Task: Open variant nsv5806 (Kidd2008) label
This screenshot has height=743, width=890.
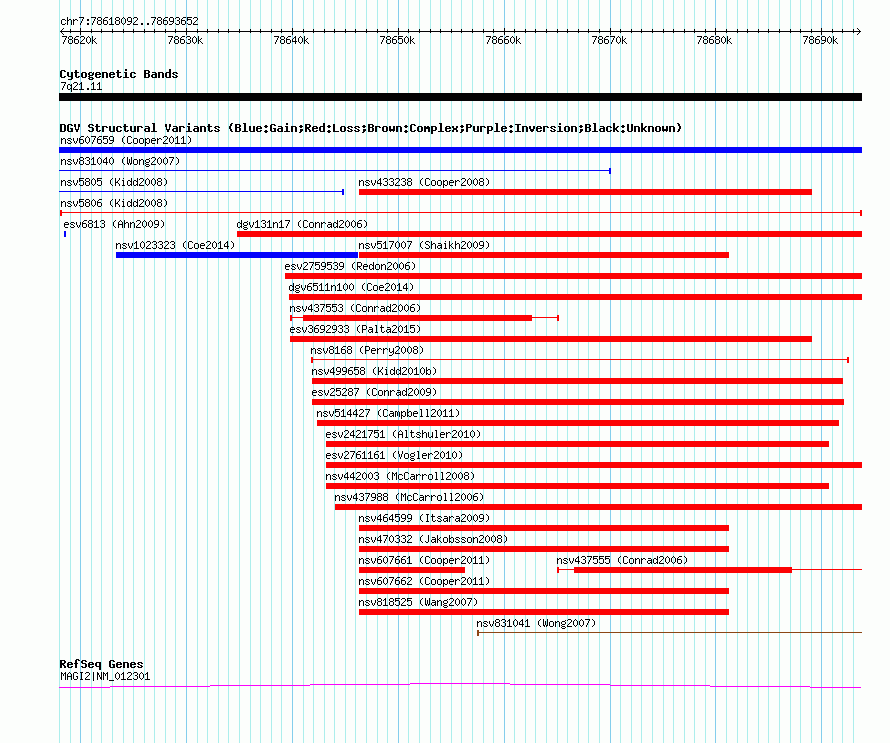Action: pos(114,203)
